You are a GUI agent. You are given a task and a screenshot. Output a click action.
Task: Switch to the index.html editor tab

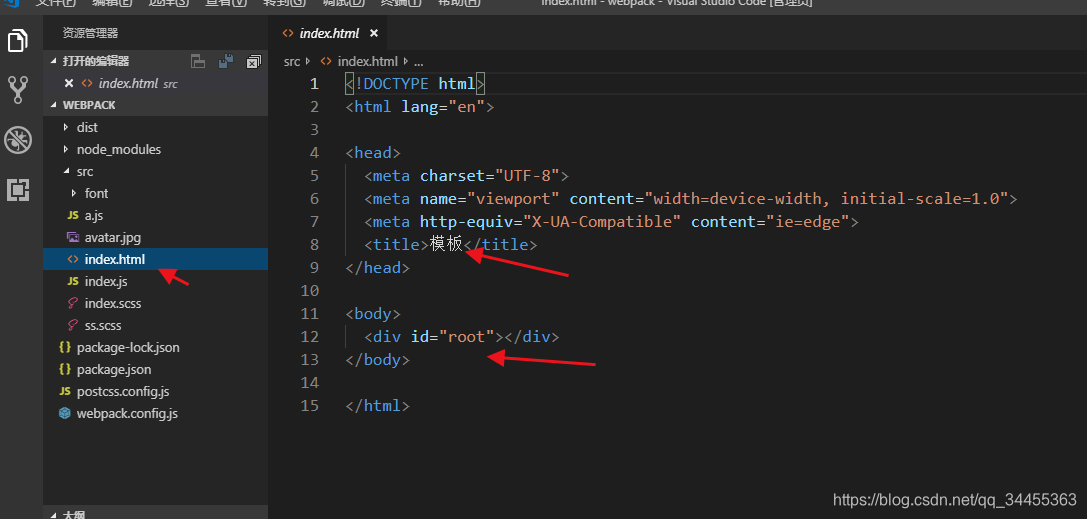point(329,33)
